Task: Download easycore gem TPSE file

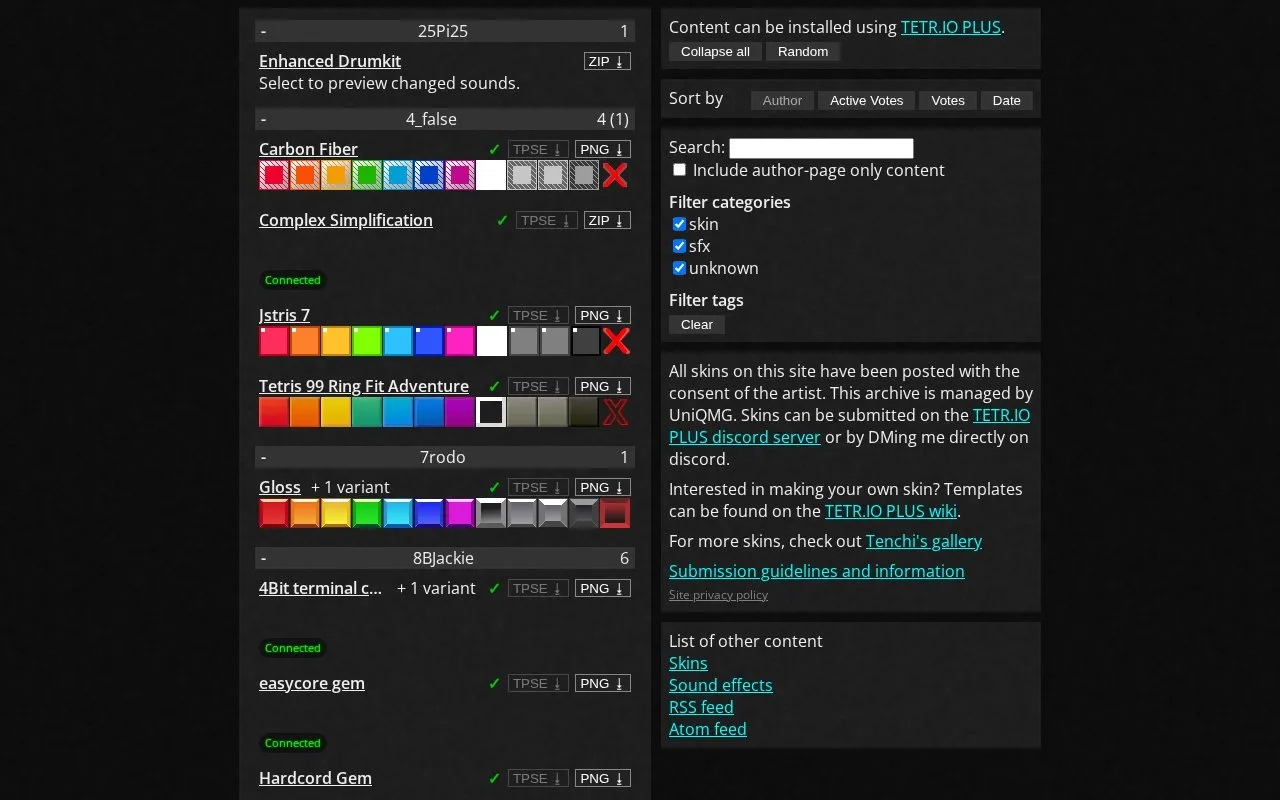Action: click(x=538, y=683)
